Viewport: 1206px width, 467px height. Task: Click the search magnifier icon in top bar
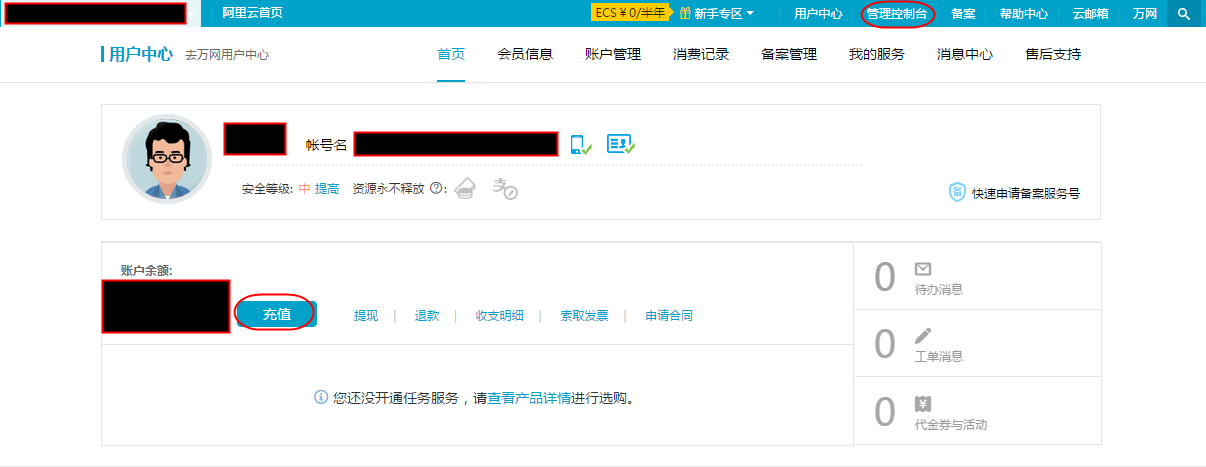(x=1184, y=14)
